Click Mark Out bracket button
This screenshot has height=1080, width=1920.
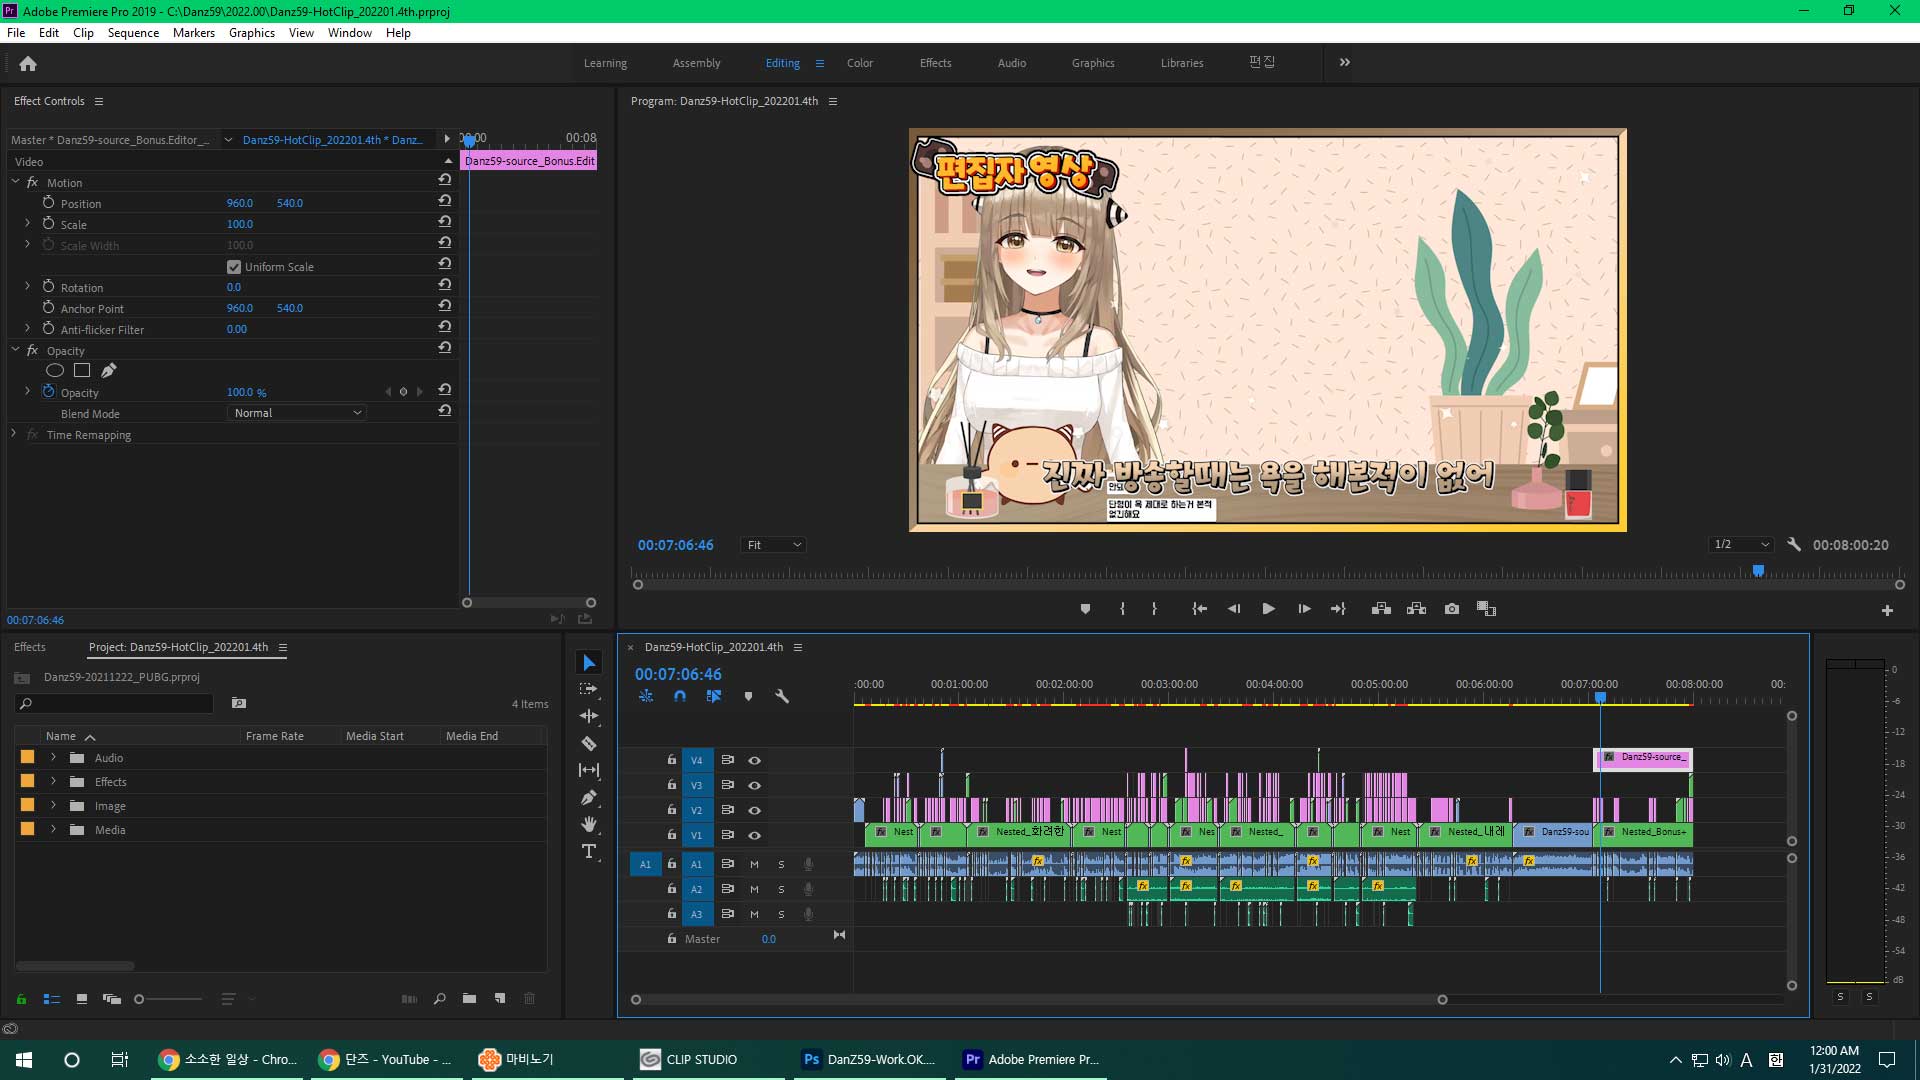tap(1154, 609)
